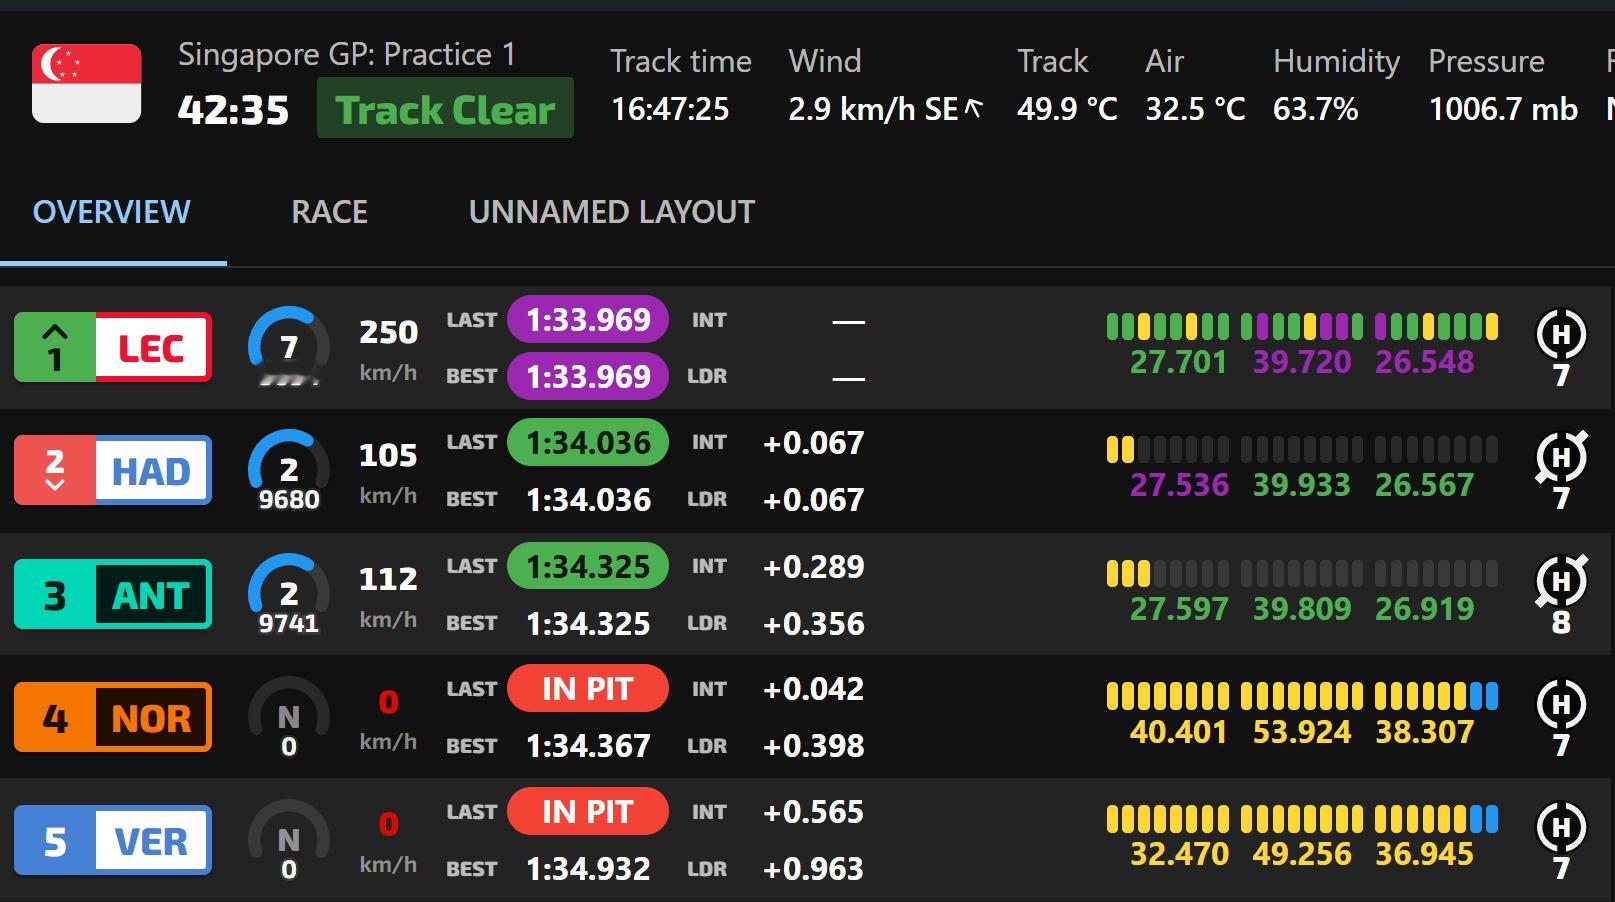Click LEC's mini-sector bars above 27.701

click(1168, 326)
